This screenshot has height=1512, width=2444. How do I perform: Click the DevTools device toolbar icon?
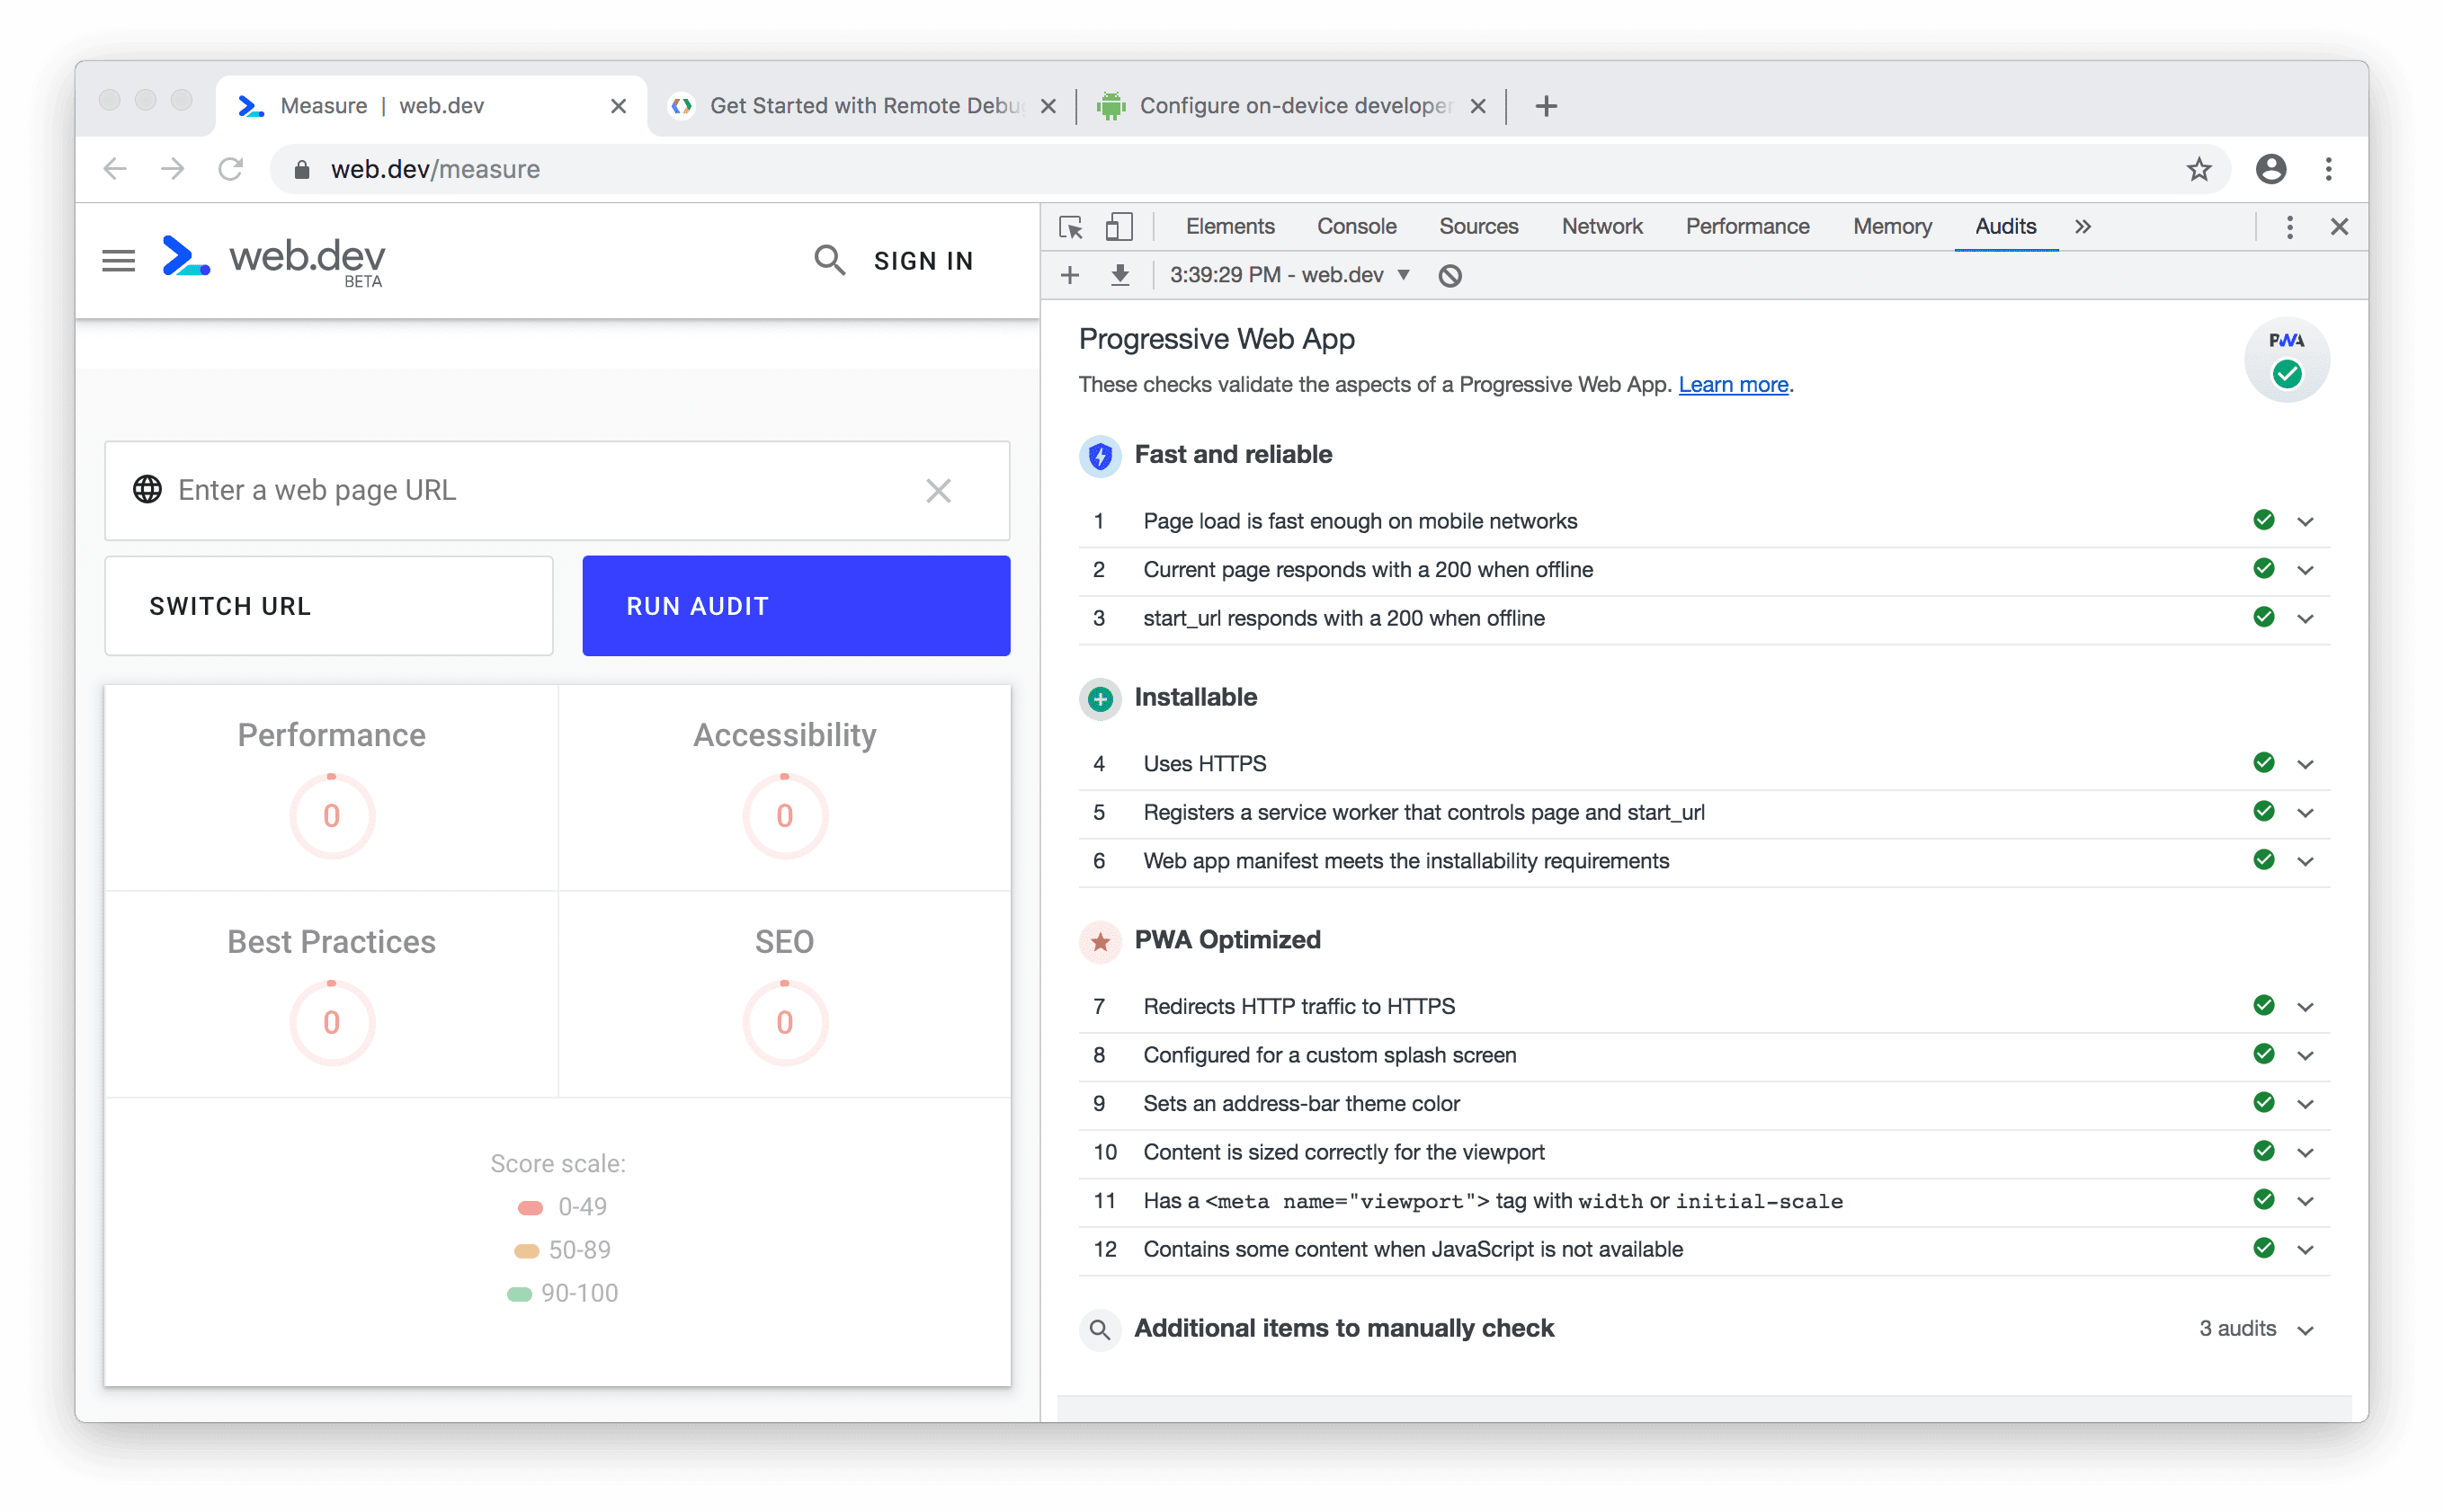pyautogui.click(x=1118, y=227)
